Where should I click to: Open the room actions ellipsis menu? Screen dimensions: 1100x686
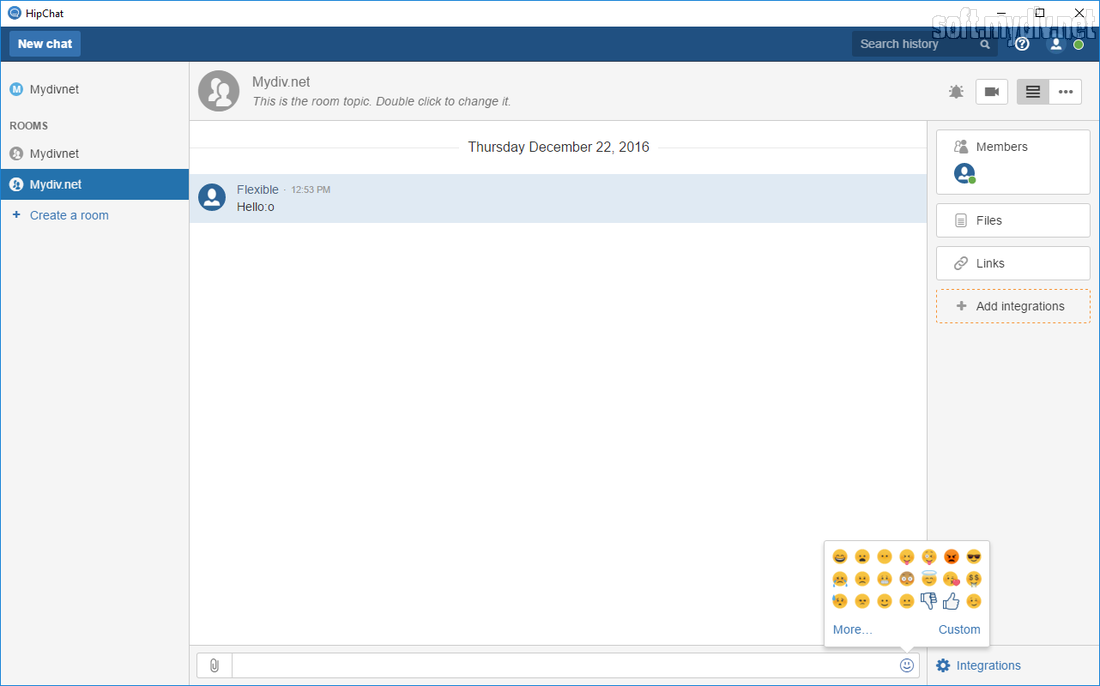pyautogui.click(x=1066, y=92)
